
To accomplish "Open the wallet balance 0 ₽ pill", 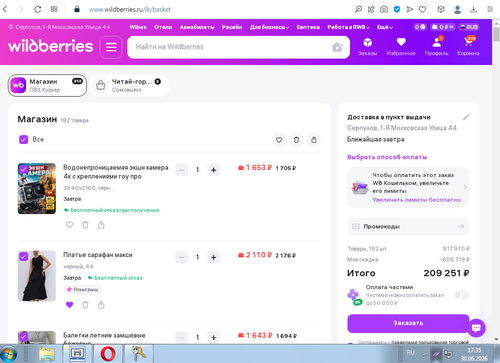I will tap(442, 27).
